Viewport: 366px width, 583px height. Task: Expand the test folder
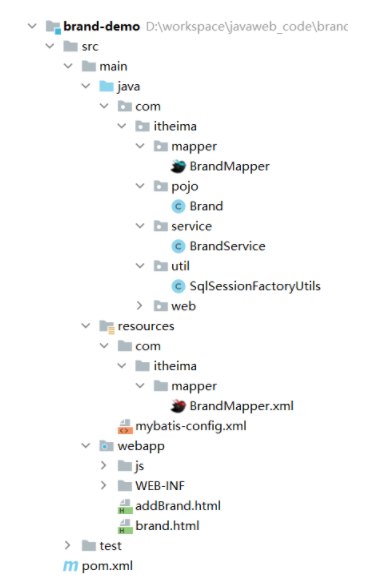[67, 545]
